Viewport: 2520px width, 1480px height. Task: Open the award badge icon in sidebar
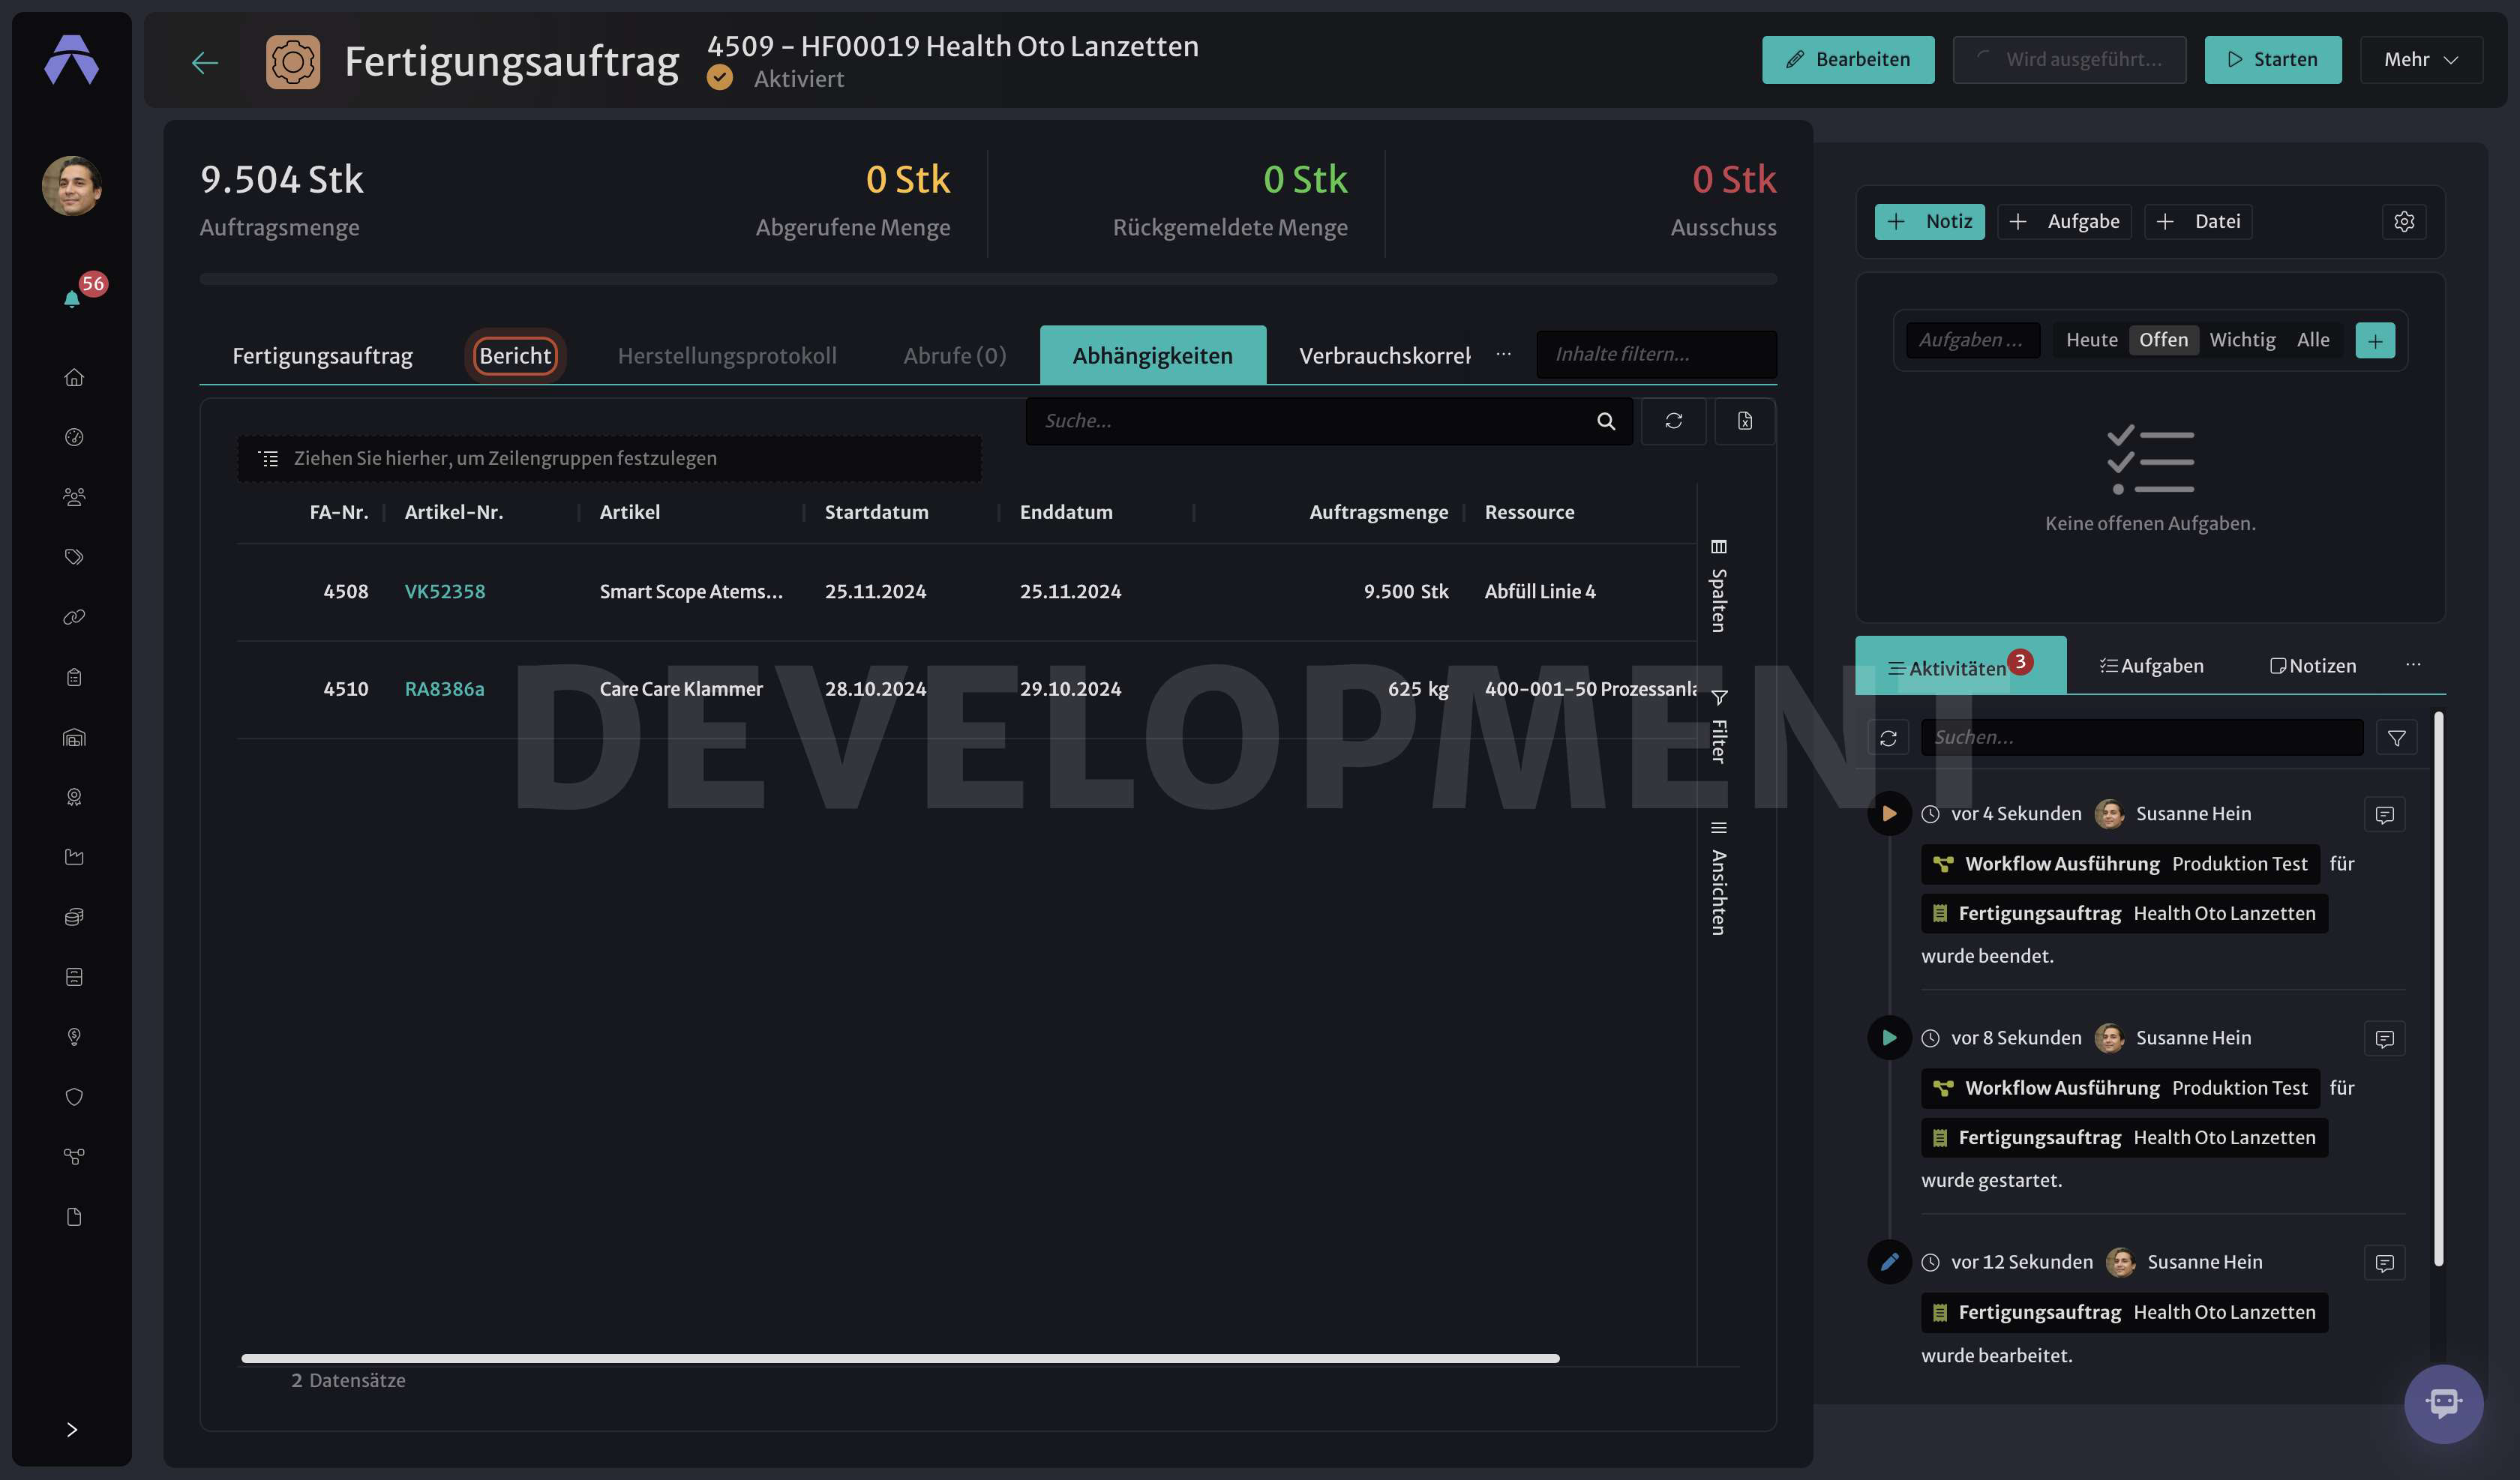click(x=74, y=797)
